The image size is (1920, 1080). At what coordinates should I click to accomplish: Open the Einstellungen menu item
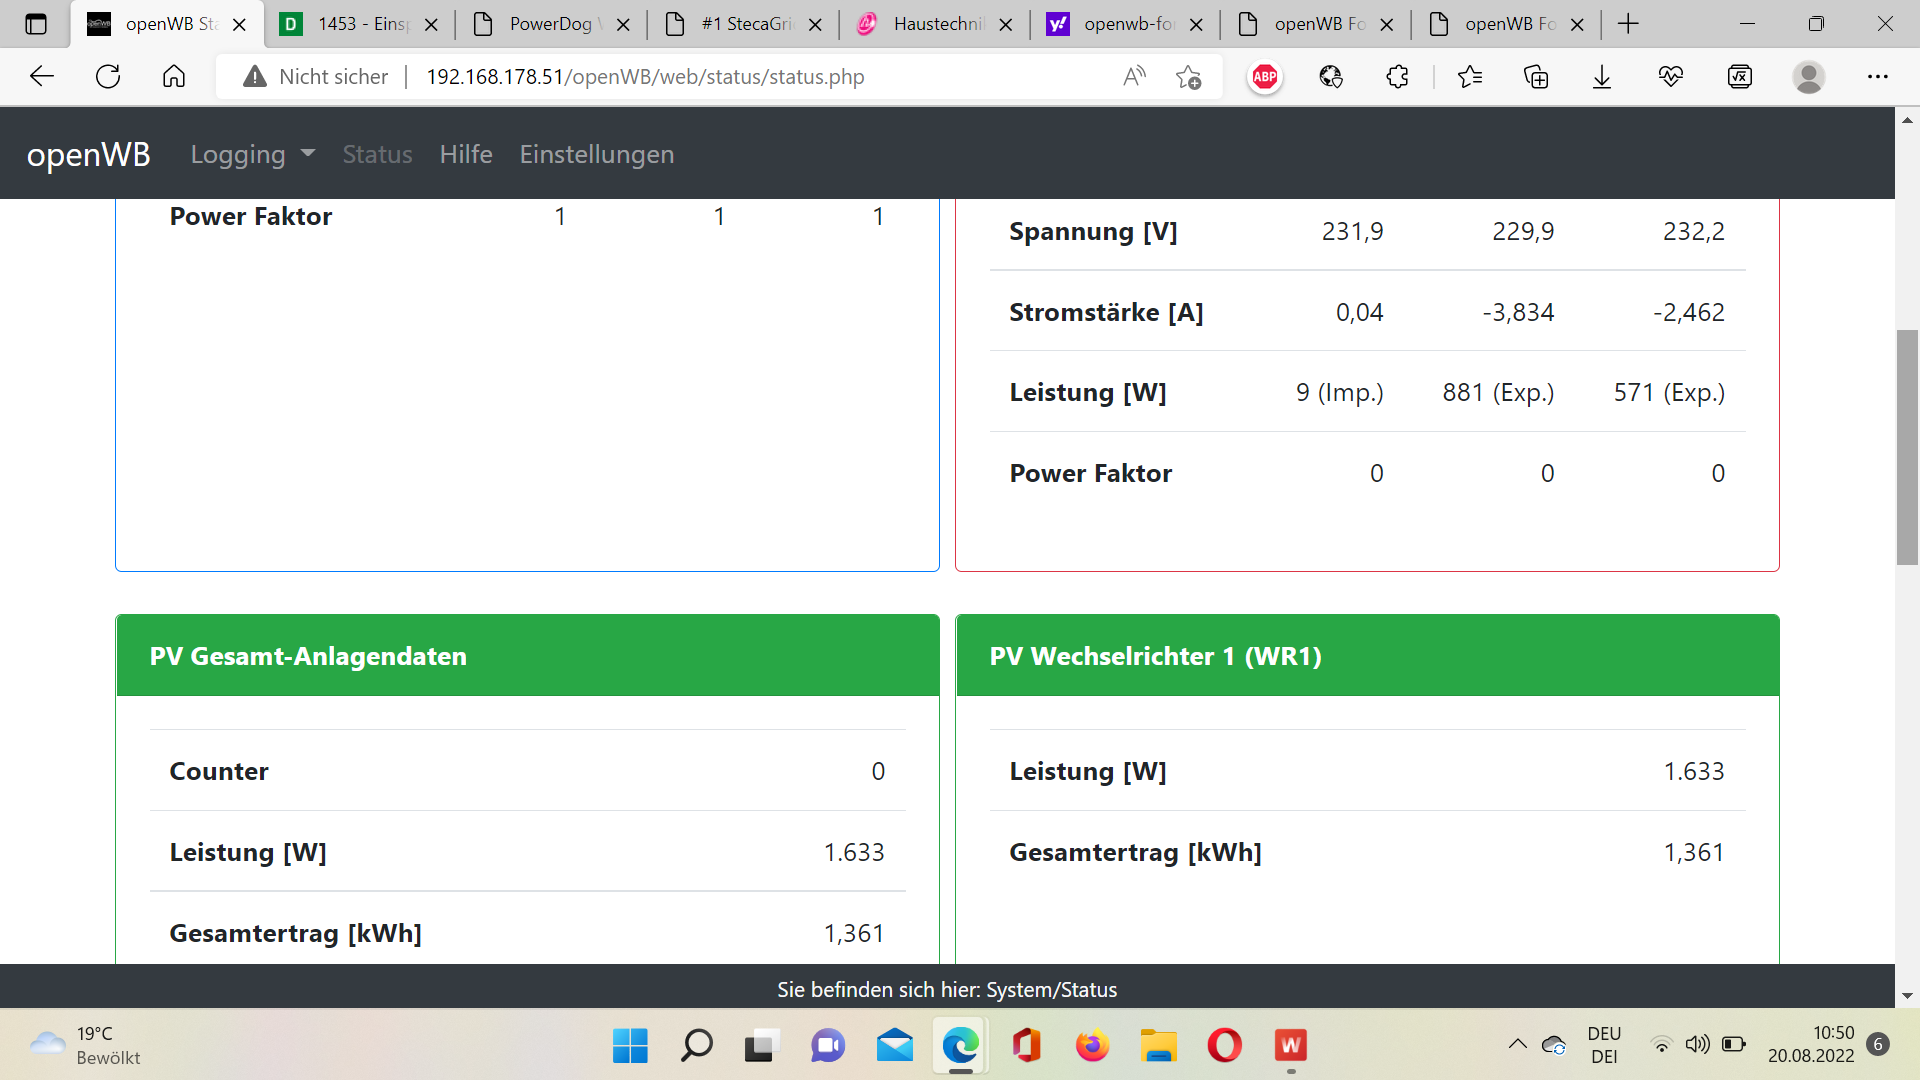pos(596,154)
